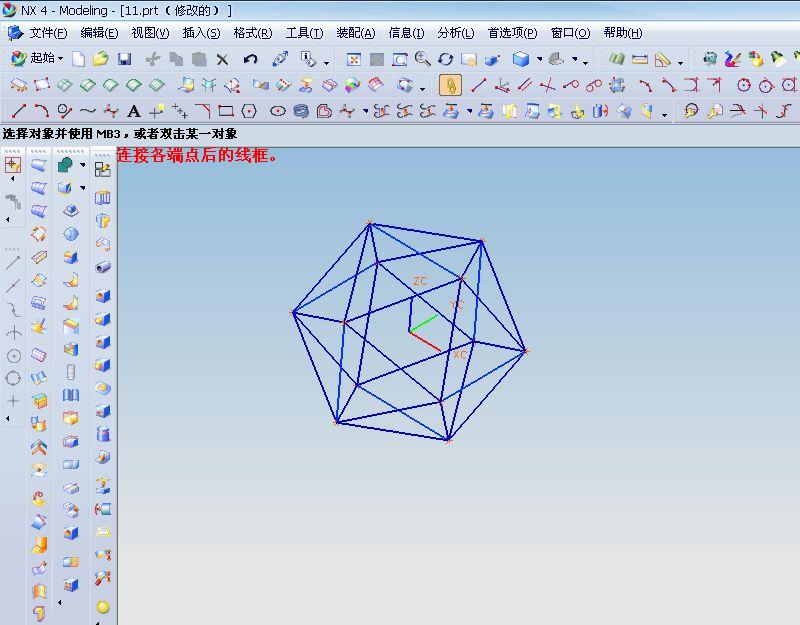Click the parallel lines tool icon
This screenshot has height=625, width=800.
pyautogui.click(x=525, y=85)
